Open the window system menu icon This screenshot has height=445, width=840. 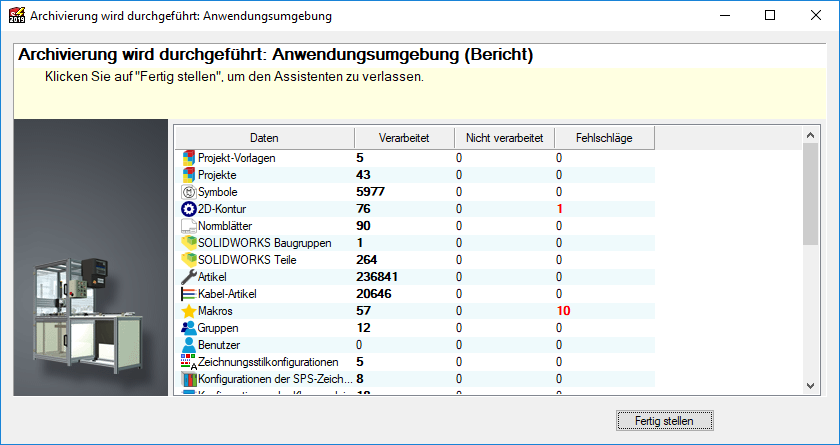(x=15, y=16)
